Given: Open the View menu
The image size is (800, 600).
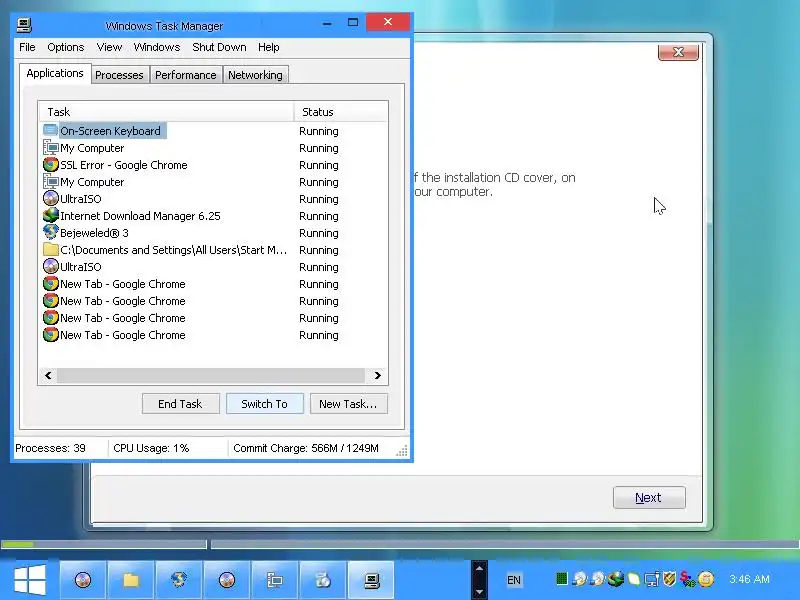Looking at the screenshot, I should [109, 47].
